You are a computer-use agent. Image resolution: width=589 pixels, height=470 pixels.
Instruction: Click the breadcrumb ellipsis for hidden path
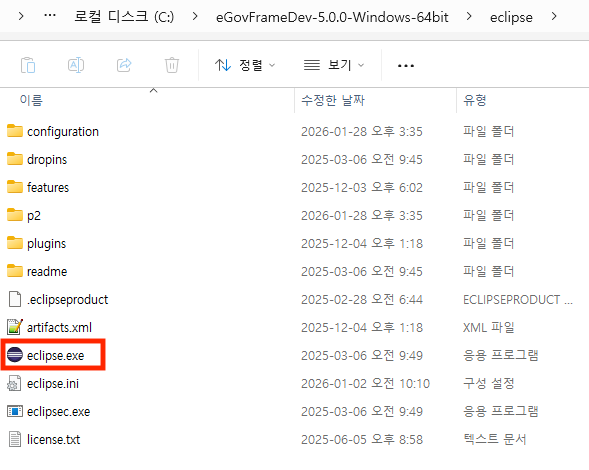click(50, 16)
